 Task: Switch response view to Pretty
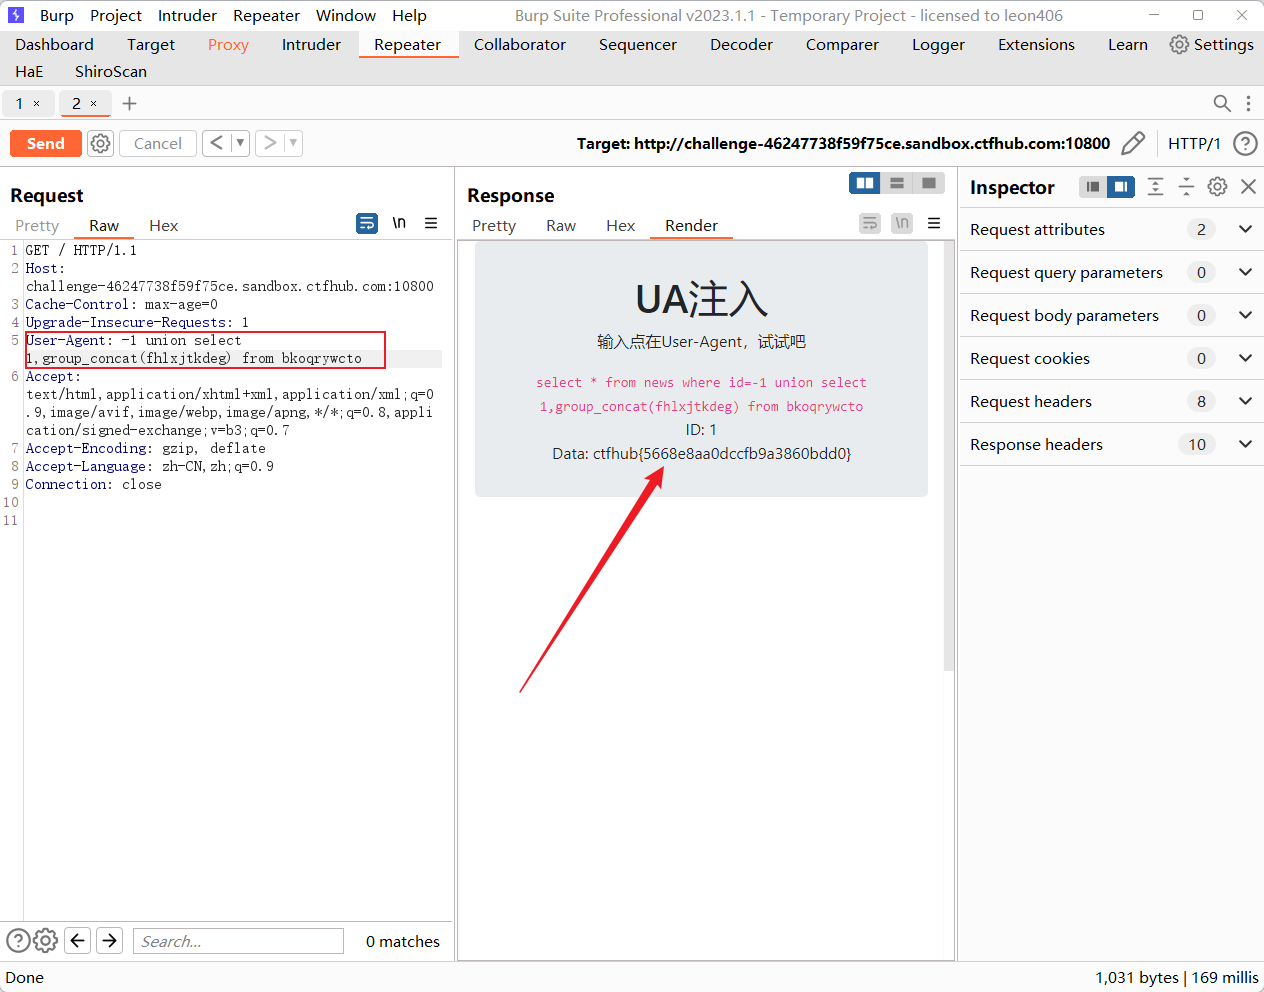tap(494, 225)
